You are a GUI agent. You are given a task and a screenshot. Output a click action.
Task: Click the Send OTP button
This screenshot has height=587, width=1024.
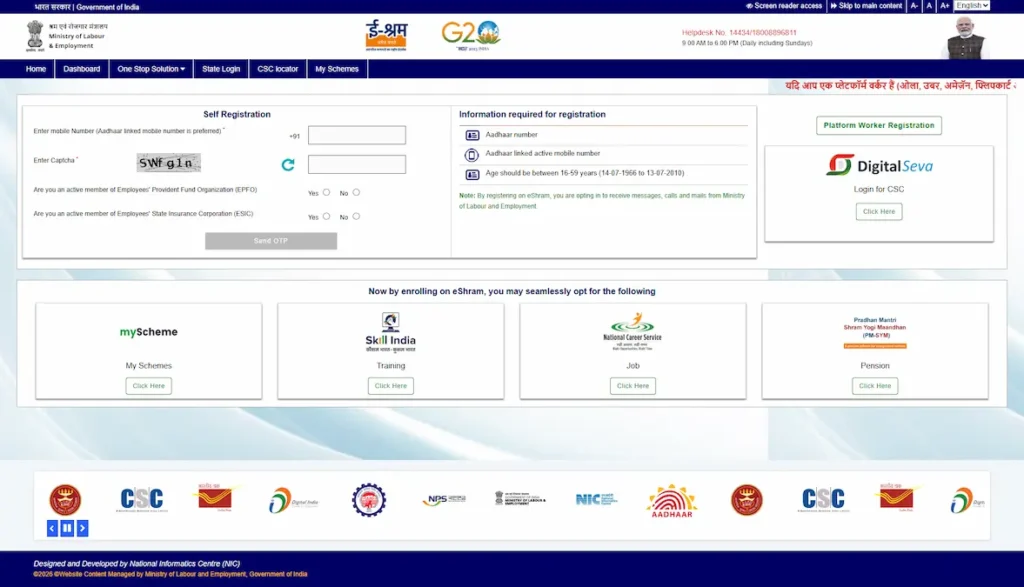[x=271, y=241]
